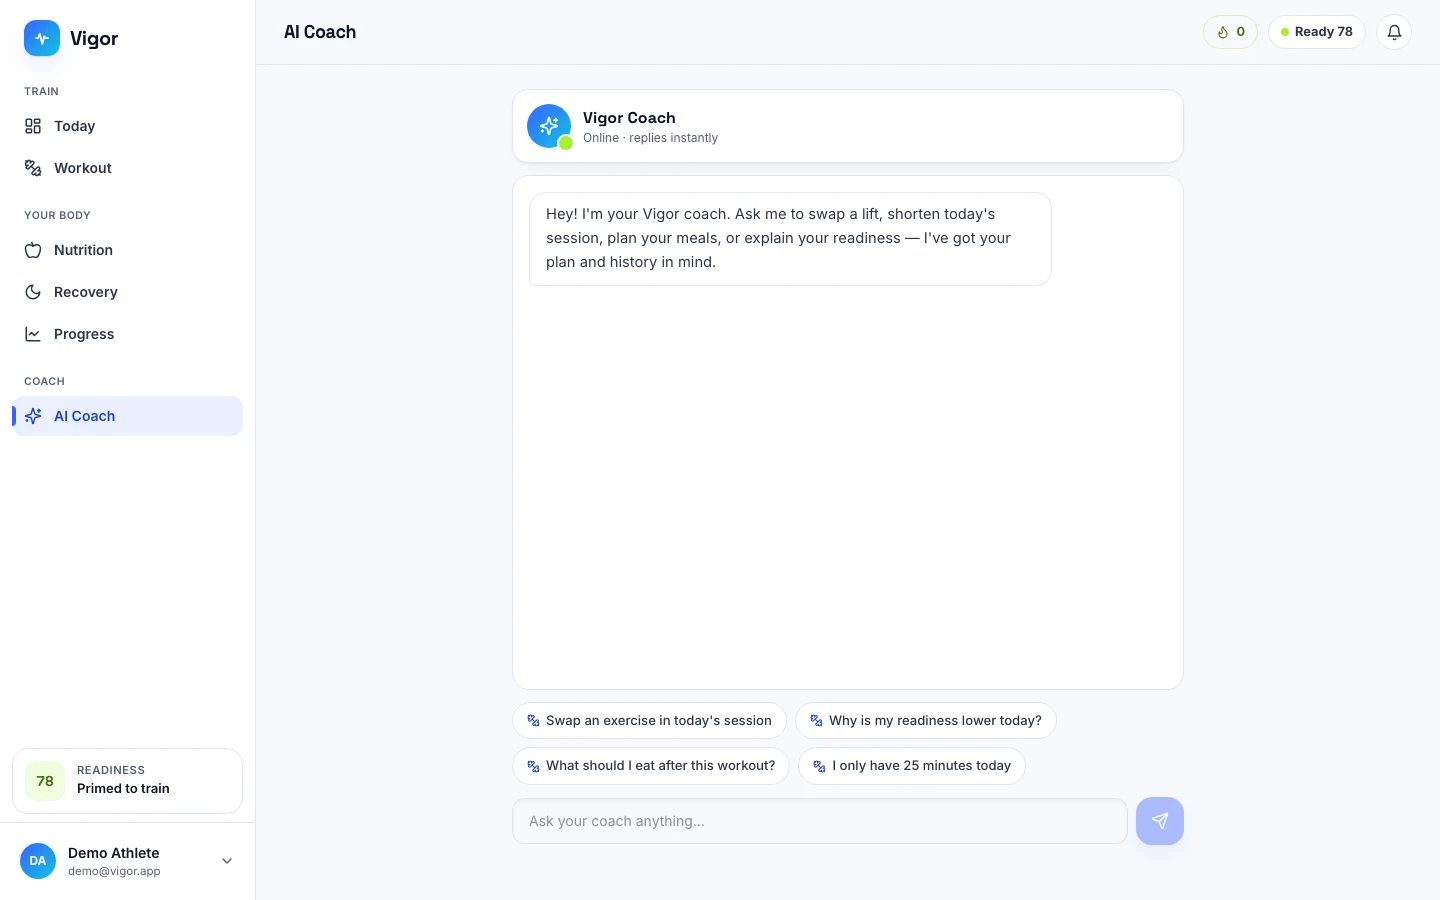Screen dimensions: 1440x900
Task: Click the AI Coach page title
Action: pyautogui.click(x=320, y=32)
